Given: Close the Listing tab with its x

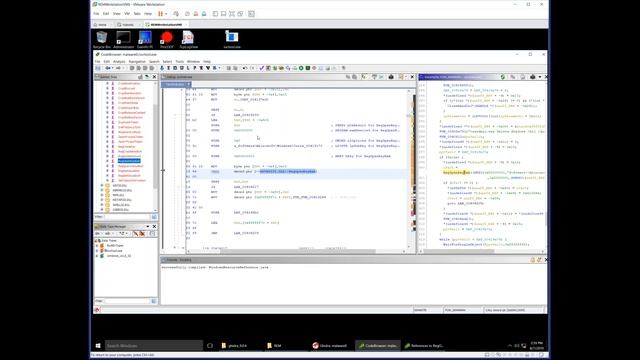Looking at the screenshot, I should click(189, 84).
